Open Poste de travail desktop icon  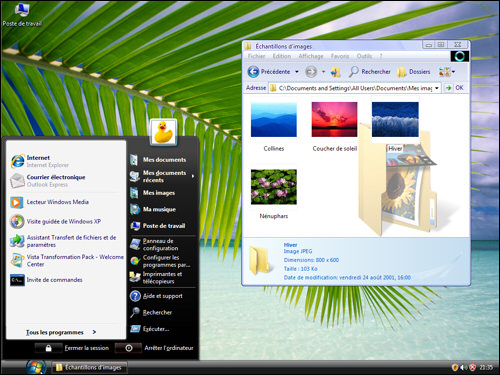pyautogui.click(x=22, y=15)
